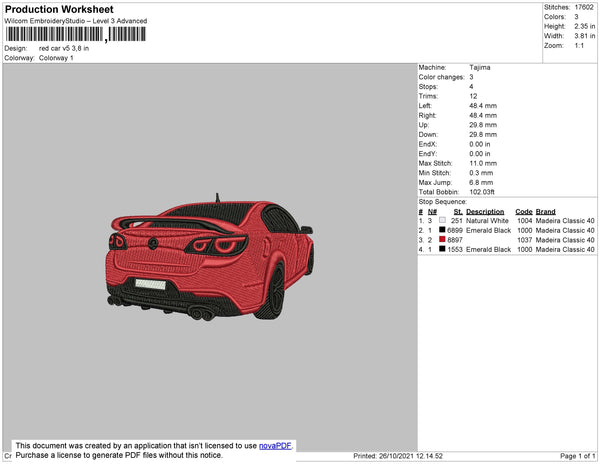Click the Height value '2.35 in'
This screenshot has height=464, width=600.
(x=585, y=26)
